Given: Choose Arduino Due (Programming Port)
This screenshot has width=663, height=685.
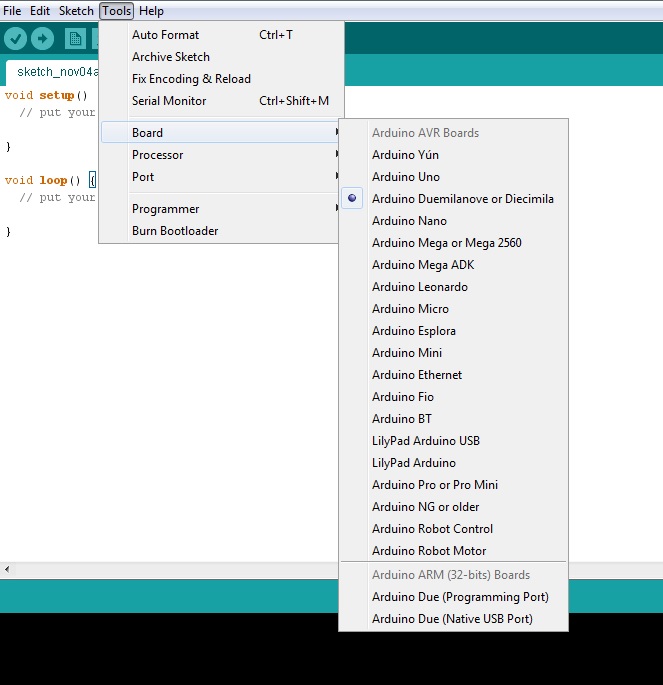Looking at the screenshot, I should point(453,597).
